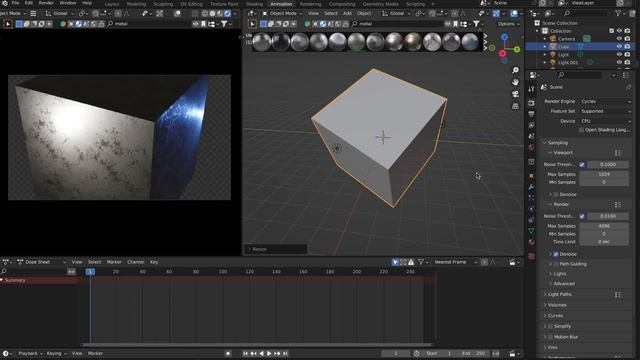Click the pan hand icon in viewport
The width and height of the screenshot is (640, 360).
[516, 82]
